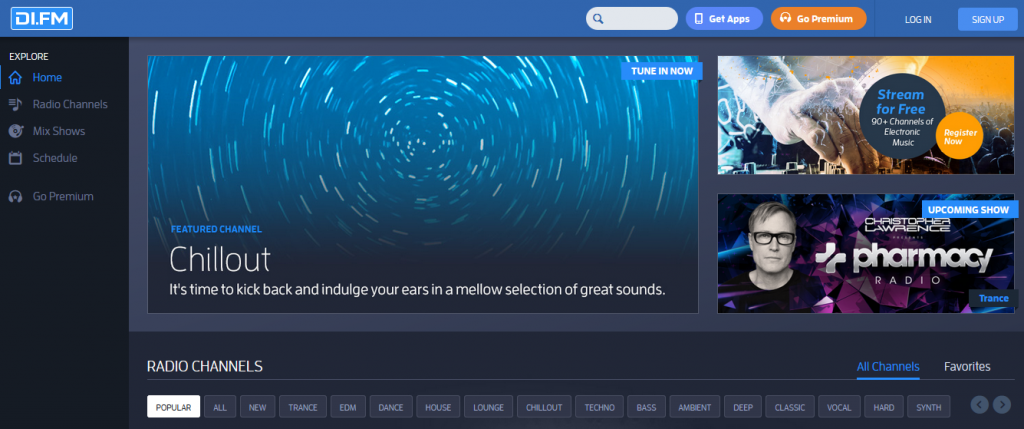Click LOG IN link

coord(918,20)
